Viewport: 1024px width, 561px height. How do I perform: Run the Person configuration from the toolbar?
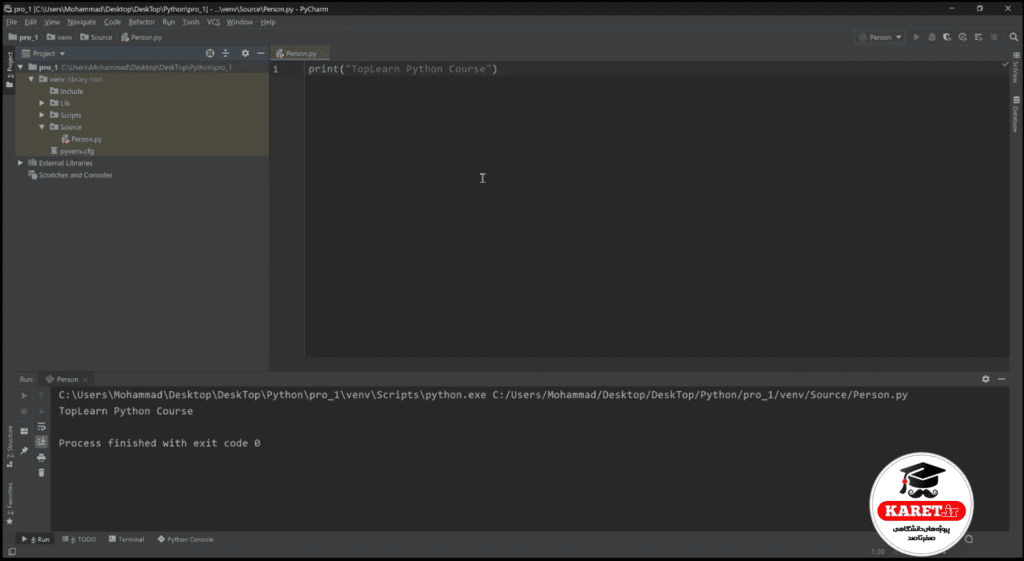click(x=916, y=37)
